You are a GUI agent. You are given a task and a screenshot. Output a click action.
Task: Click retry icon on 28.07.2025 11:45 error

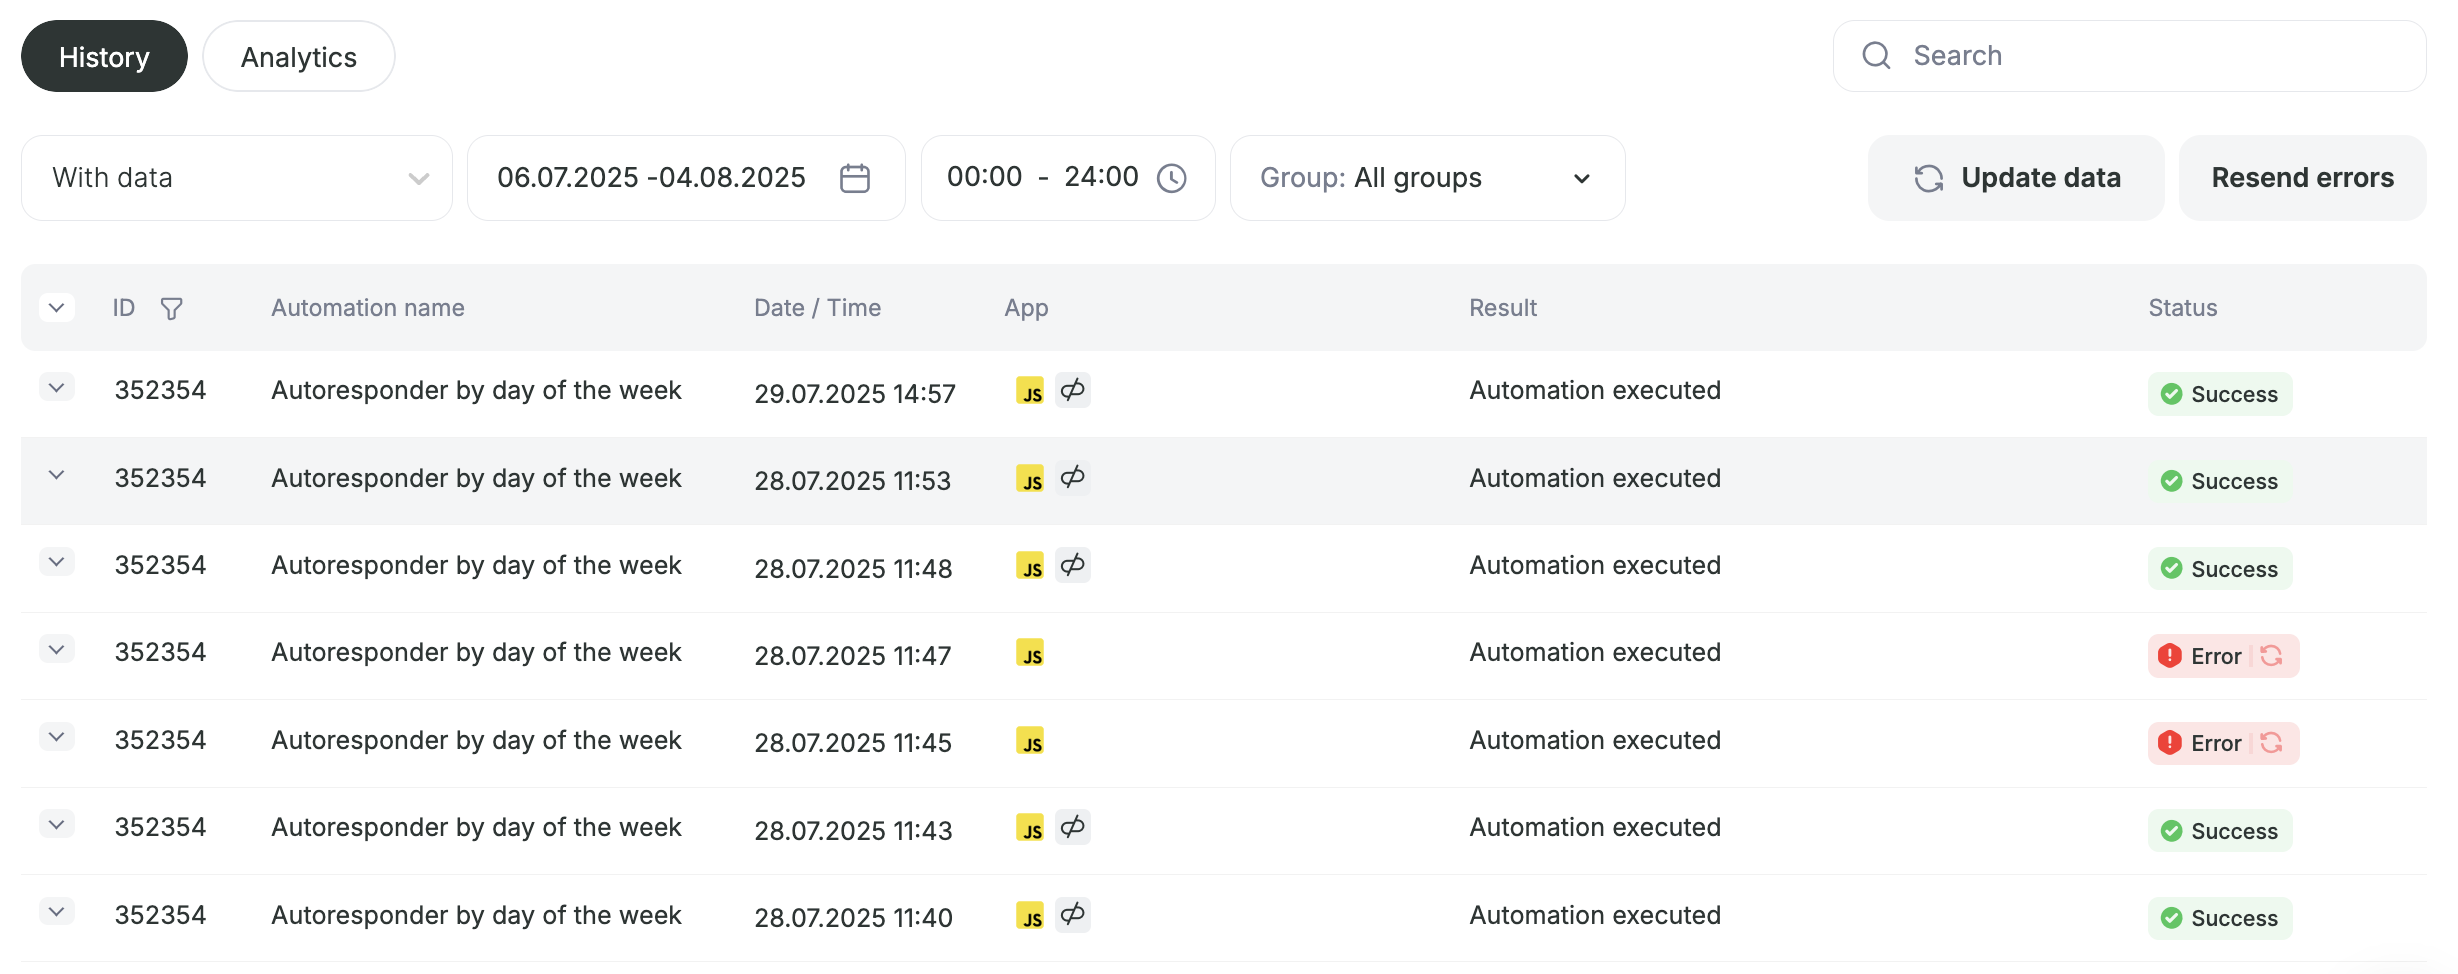(2271, 743)
